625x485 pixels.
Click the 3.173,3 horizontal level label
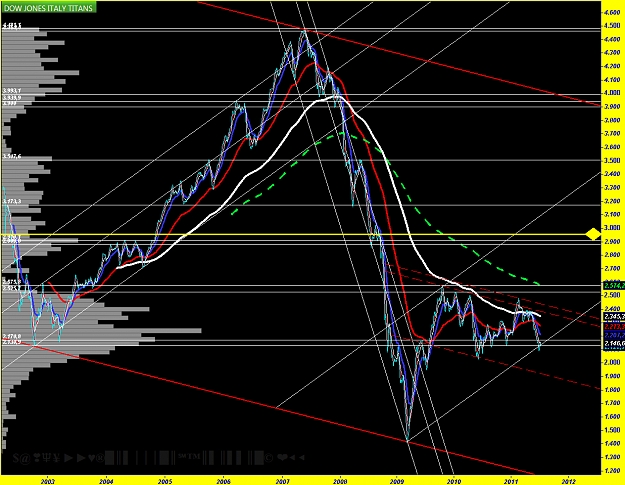12,202
